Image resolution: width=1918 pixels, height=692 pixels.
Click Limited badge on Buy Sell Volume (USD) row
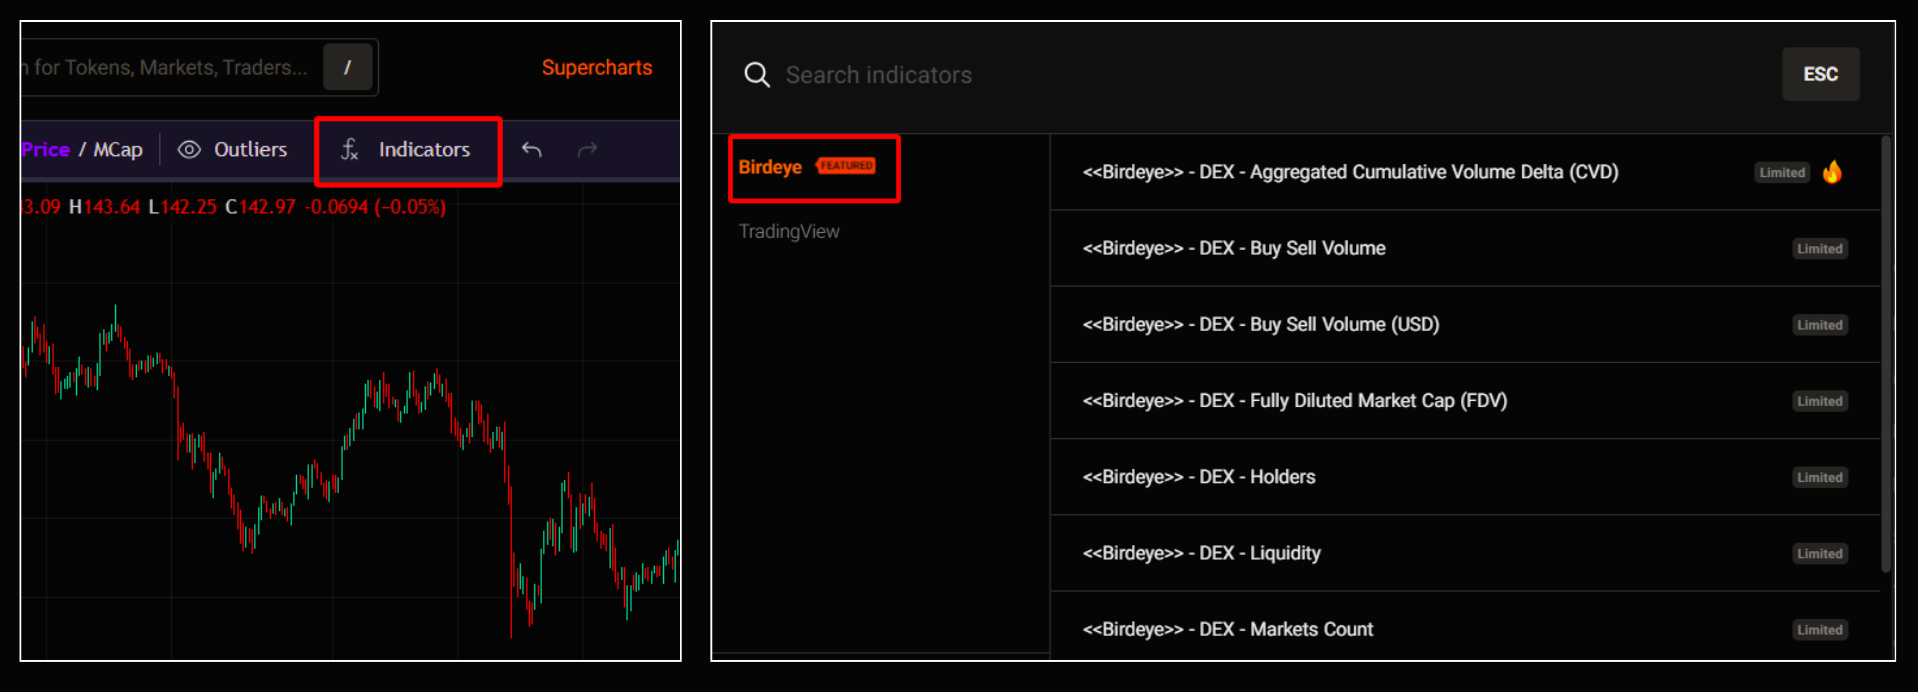tap(1819, 325)
